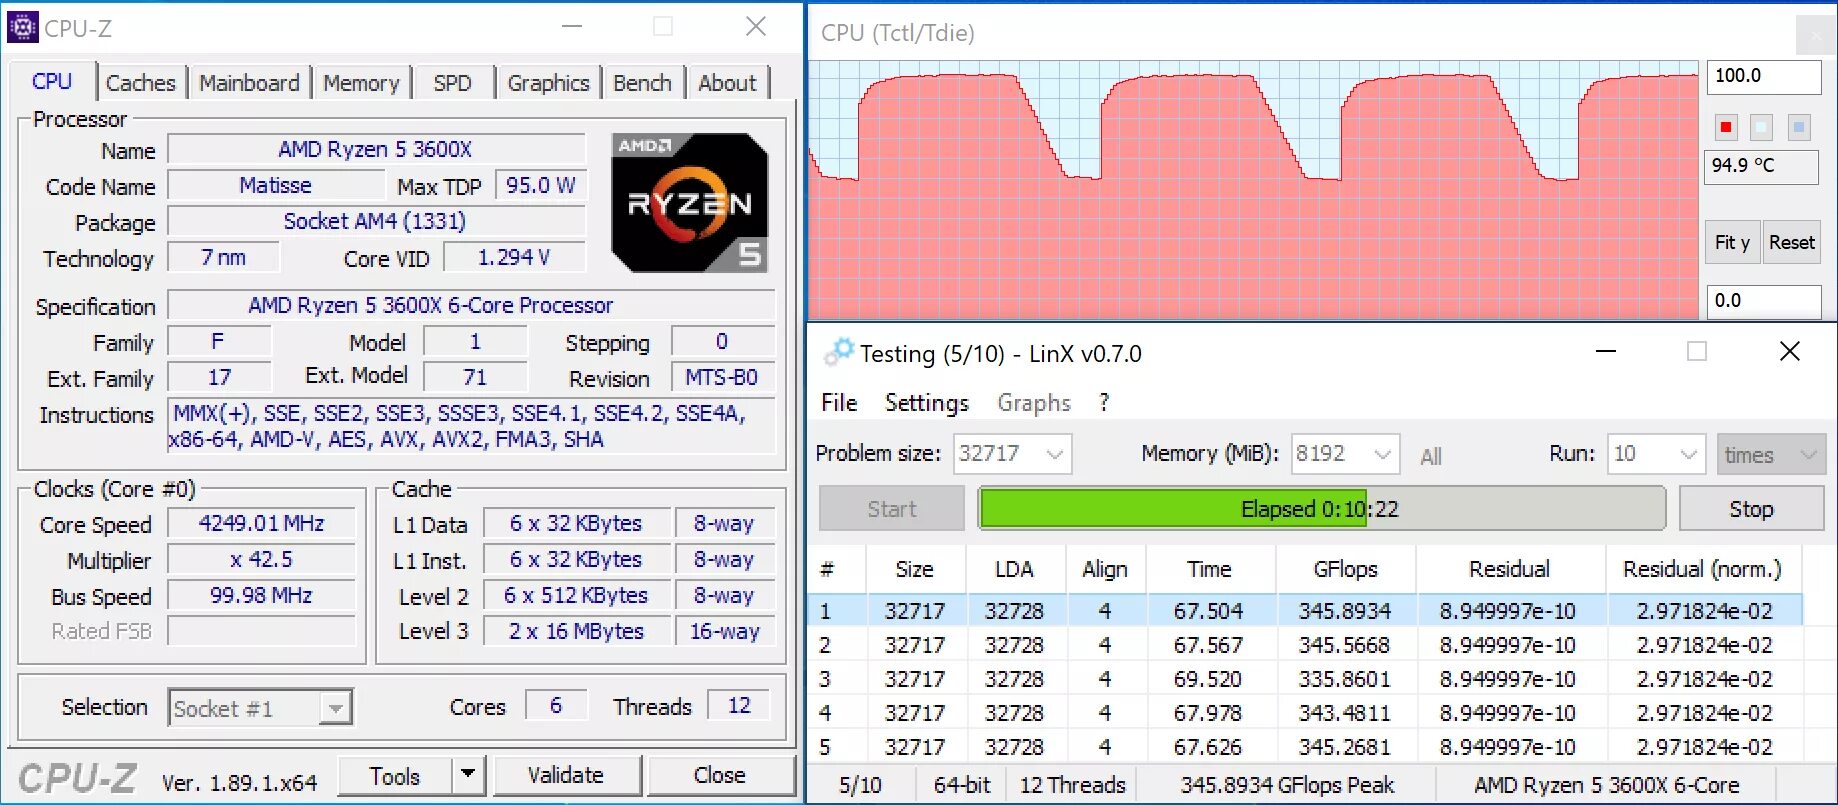Open the Bench tab

pos(642,83)
